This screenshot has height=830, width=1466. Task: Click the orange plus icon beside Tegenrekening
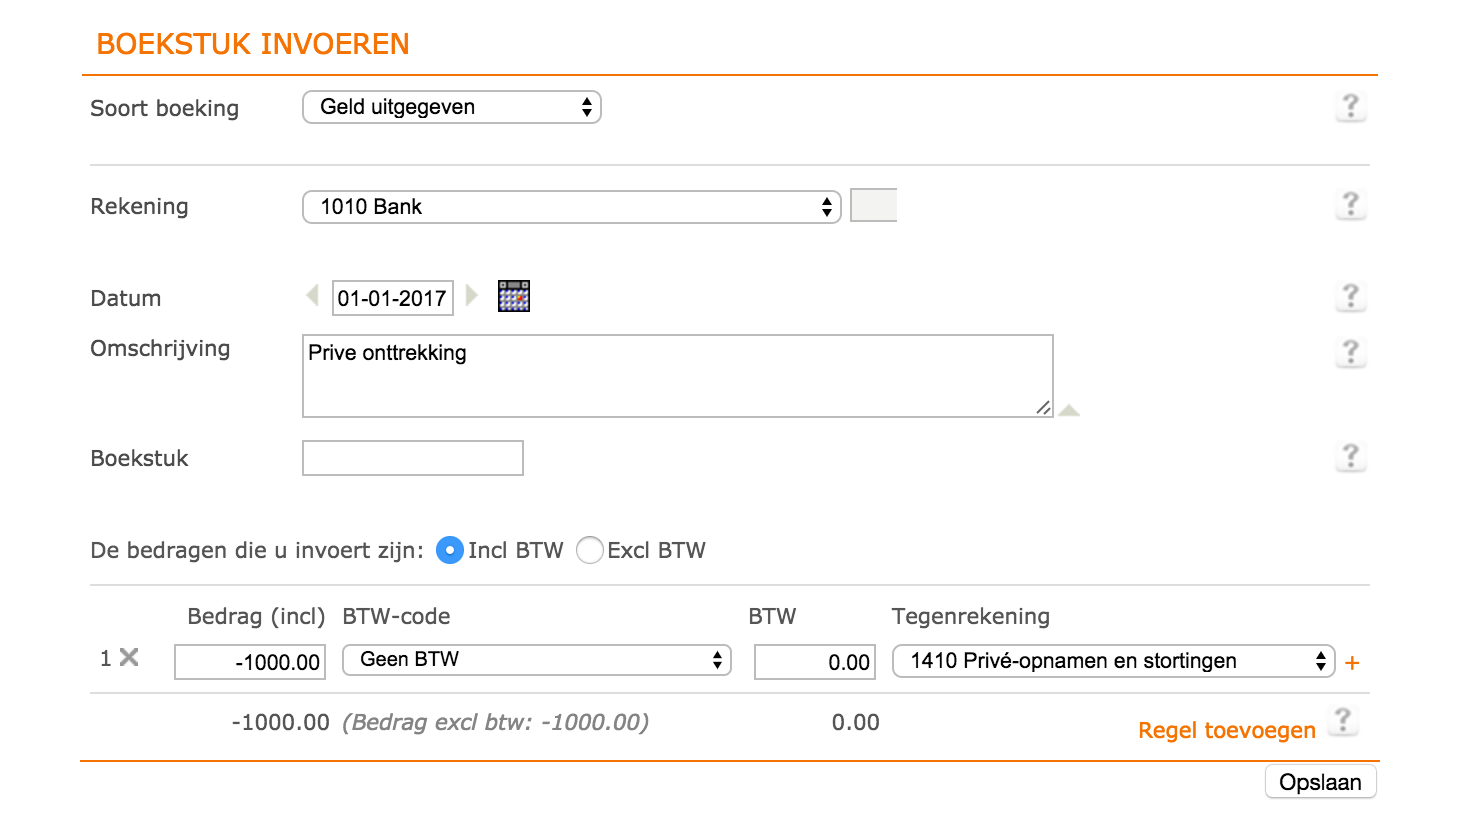point(1352,663)
